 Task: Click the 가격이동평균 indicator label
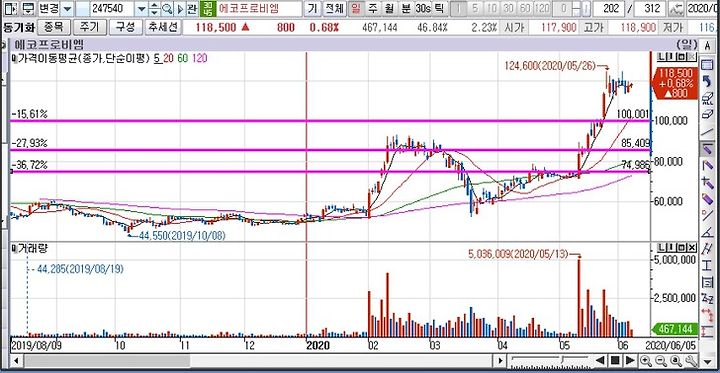(84, 58)
